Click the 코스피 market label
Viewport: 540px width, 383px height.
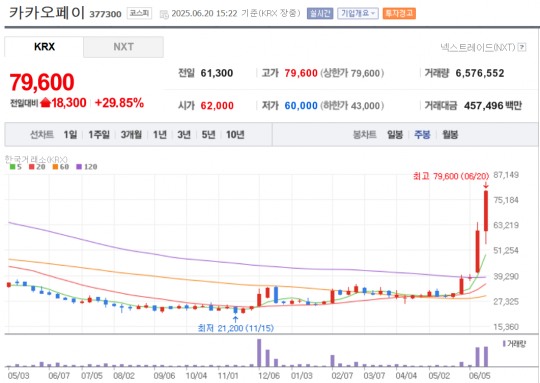click(x=139, y=13)
